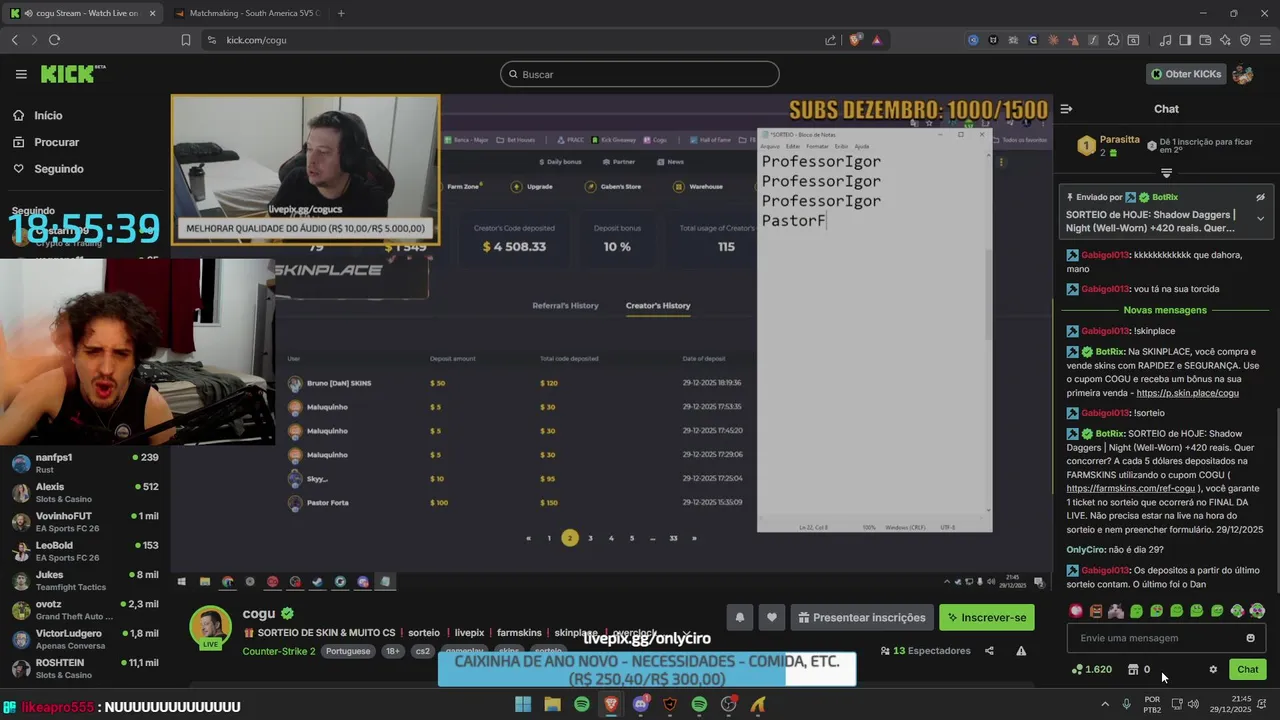
Task: Focus the Buscar search field
Action: [x=640, y=74]
